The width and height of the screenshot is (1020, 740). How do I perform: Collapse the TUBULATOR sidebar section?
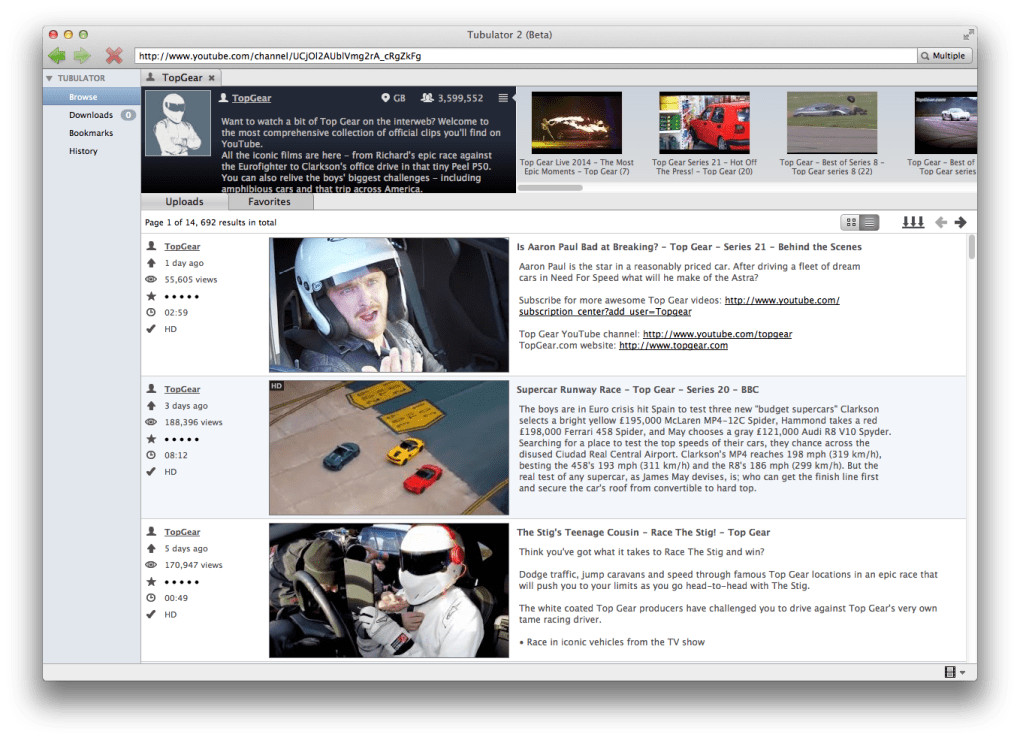49,78
